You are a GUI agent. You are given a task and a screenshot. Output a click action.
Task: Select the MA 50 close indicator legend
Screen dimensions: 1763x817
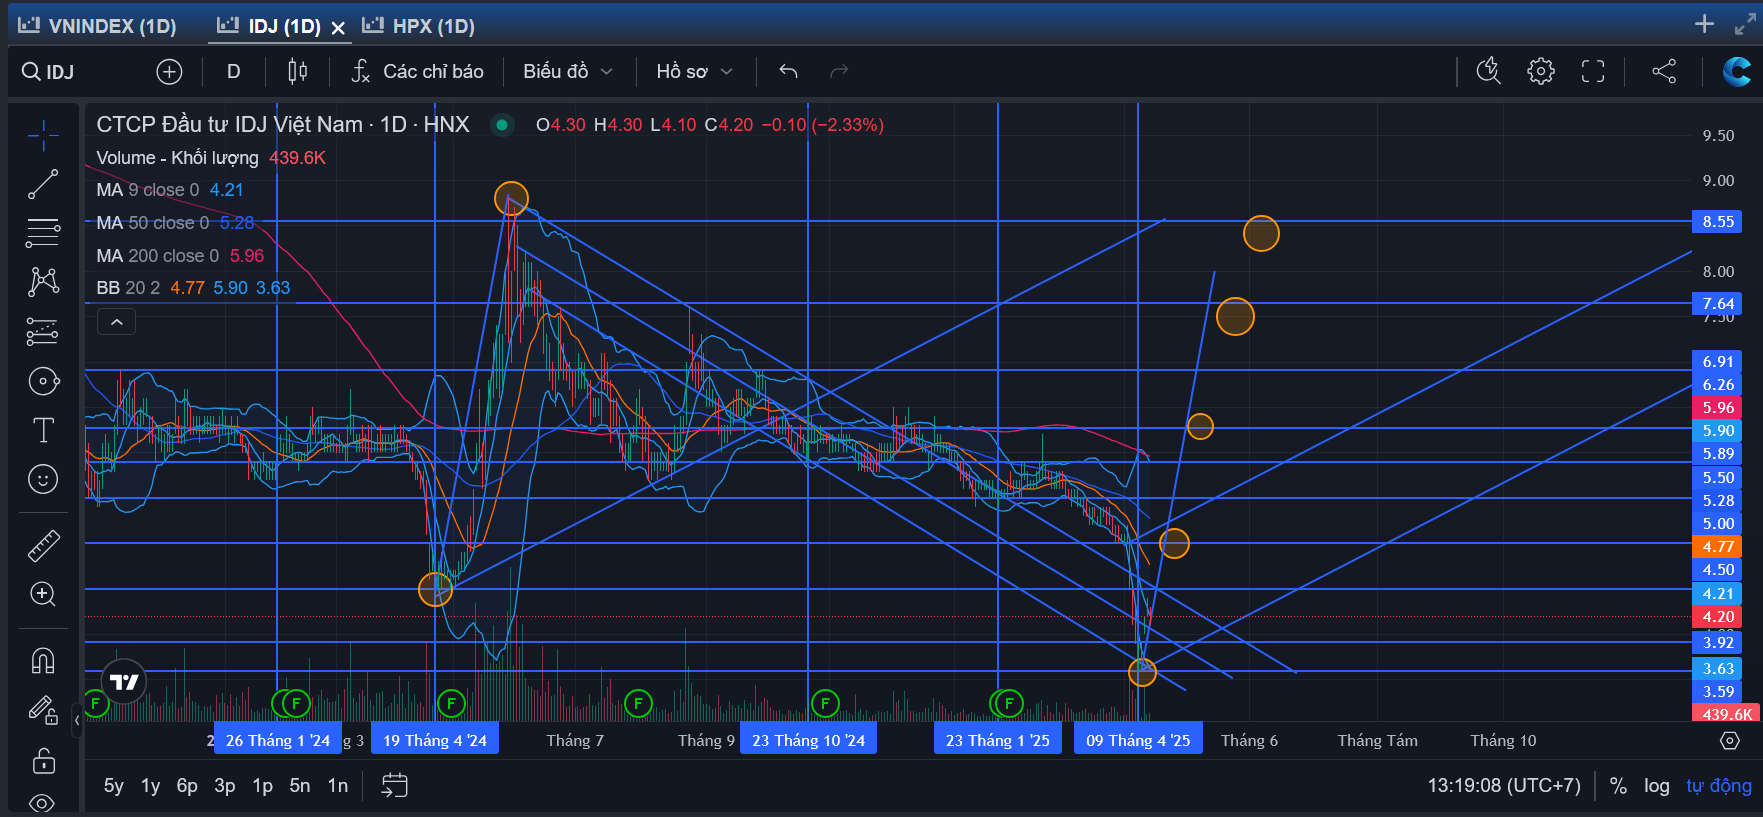(x=176, y=223)
